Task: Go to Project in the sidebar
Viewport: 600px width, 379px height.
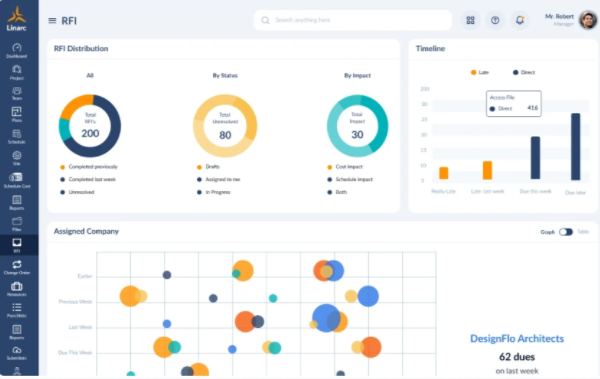Action: pos(16,72)
